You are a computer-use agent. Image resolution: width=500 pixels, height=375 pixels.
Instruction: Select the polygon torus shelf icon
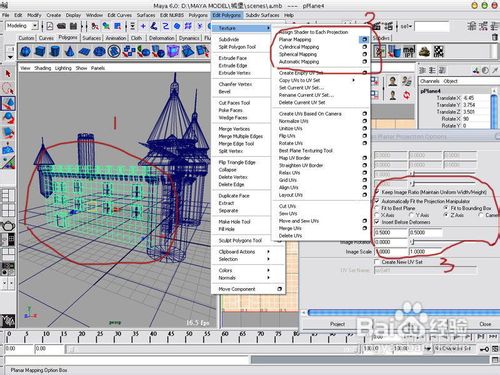99,51
